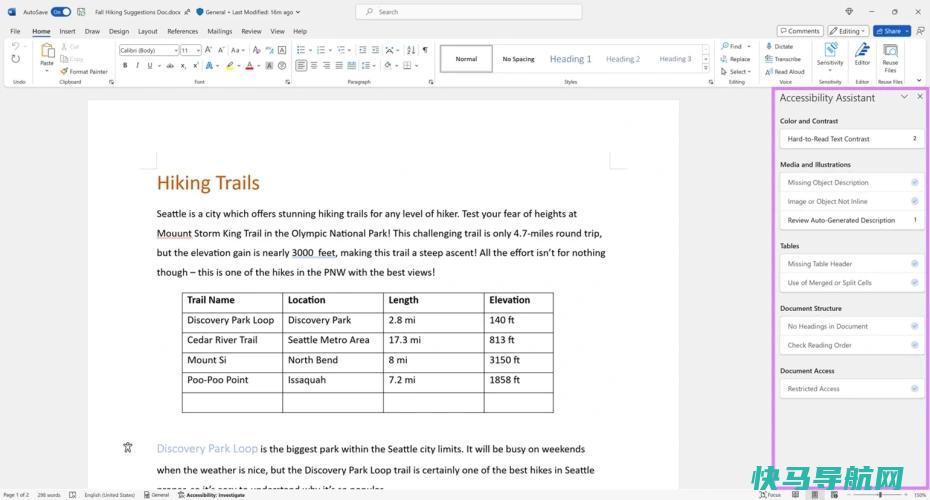This screenshot has height=500, width=930.
Task: Apply Superscript formatting
Action: tap(196, 66)
